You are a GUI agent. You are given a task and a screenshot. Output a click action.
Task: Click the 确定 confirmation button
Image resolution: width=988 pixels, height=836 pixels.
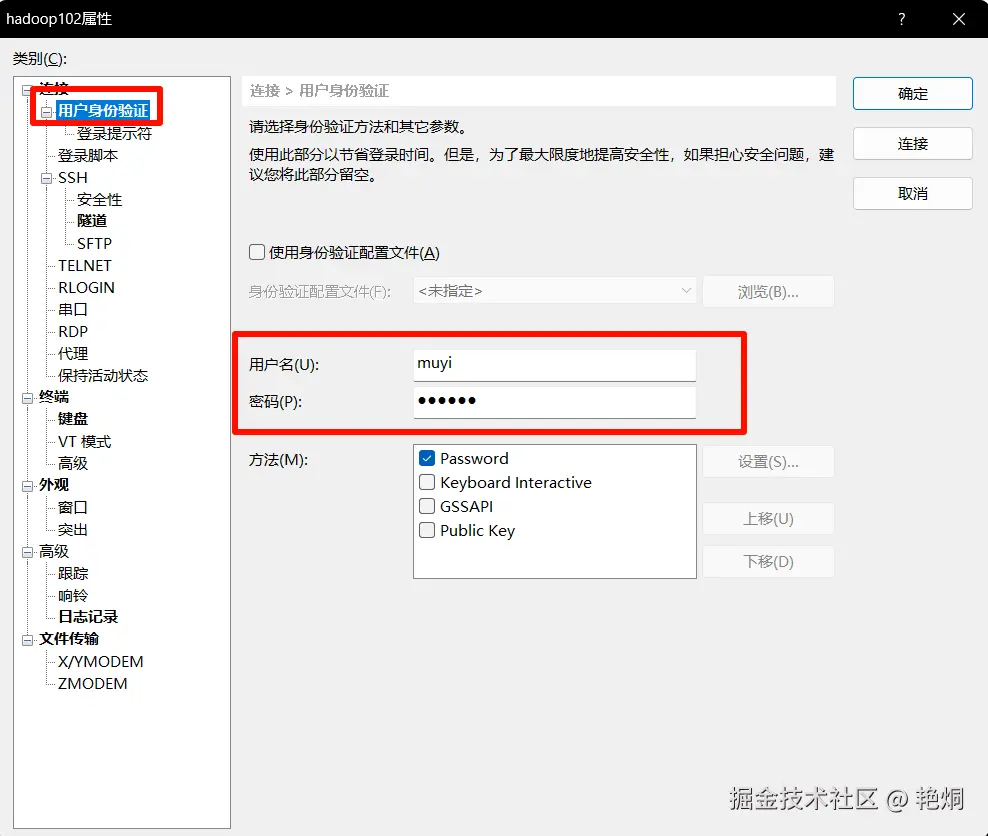(911, 93)
